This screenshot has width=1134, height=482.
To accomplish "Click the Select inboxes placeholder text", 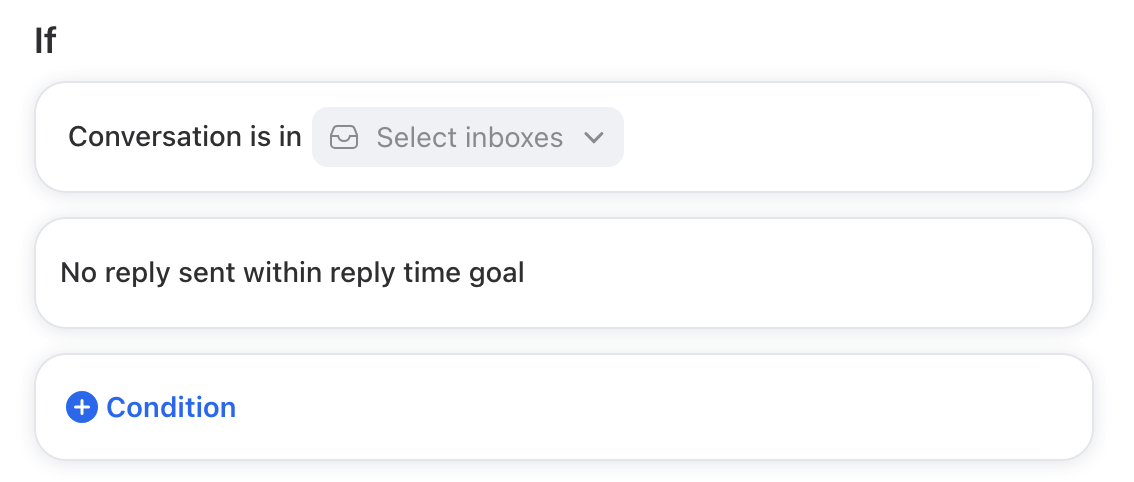I will (x=469, y=138).
